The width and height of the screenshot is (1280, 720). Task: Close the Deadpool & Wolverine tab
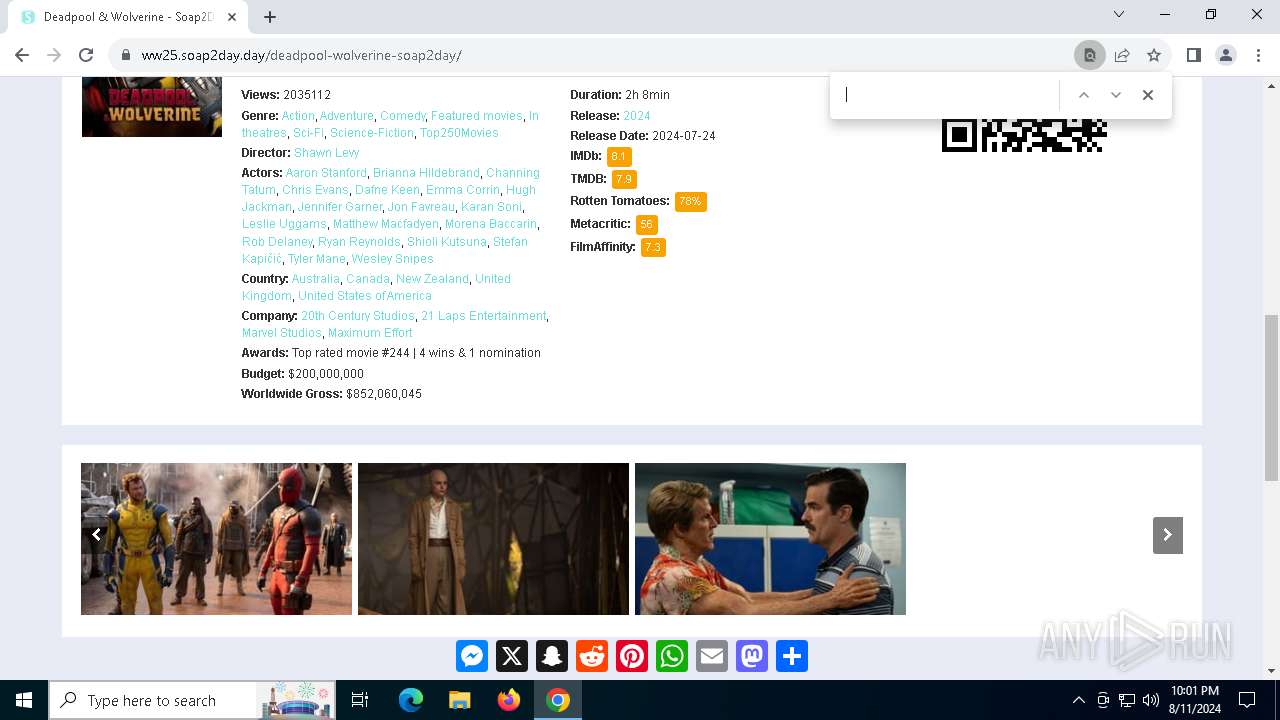(233, 17)
